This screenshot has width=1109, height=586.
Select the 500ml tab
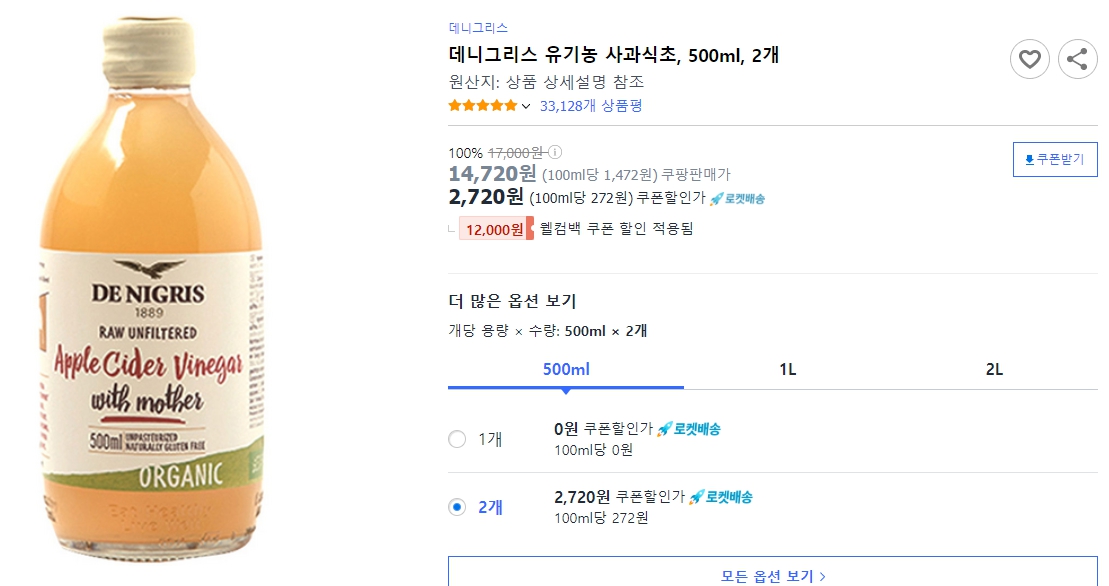562,369
